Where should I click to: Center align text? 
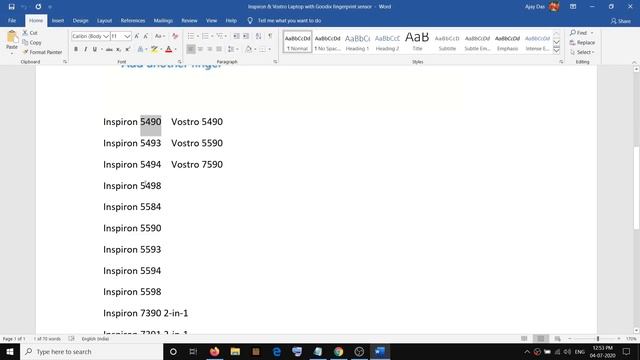pyautogui.click(x=200, y=49)
